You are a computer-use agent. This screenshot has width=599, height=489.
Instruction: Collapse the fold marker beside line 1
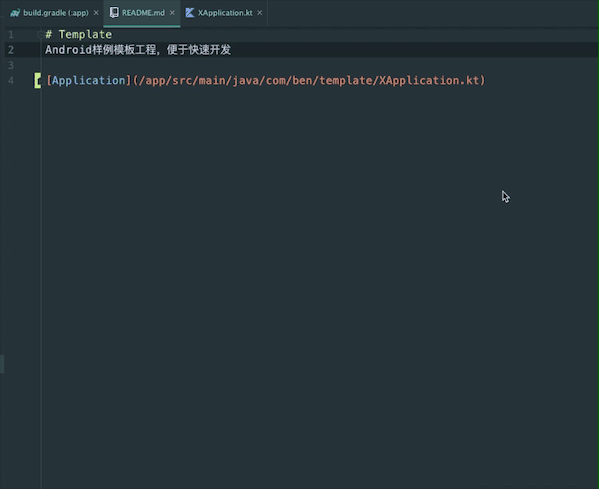point(40,35)
